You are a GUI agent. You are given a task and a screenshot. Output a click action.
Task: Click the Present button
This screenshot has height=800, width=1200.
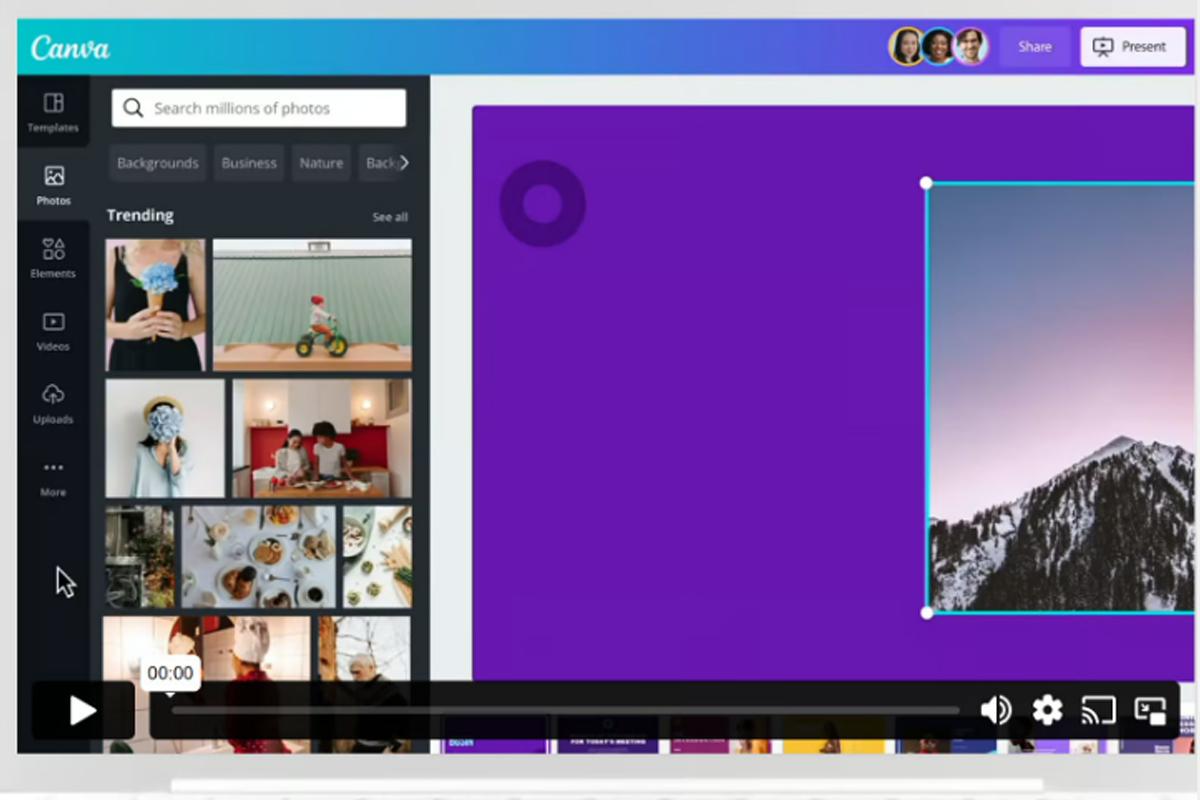point(1132,47)
